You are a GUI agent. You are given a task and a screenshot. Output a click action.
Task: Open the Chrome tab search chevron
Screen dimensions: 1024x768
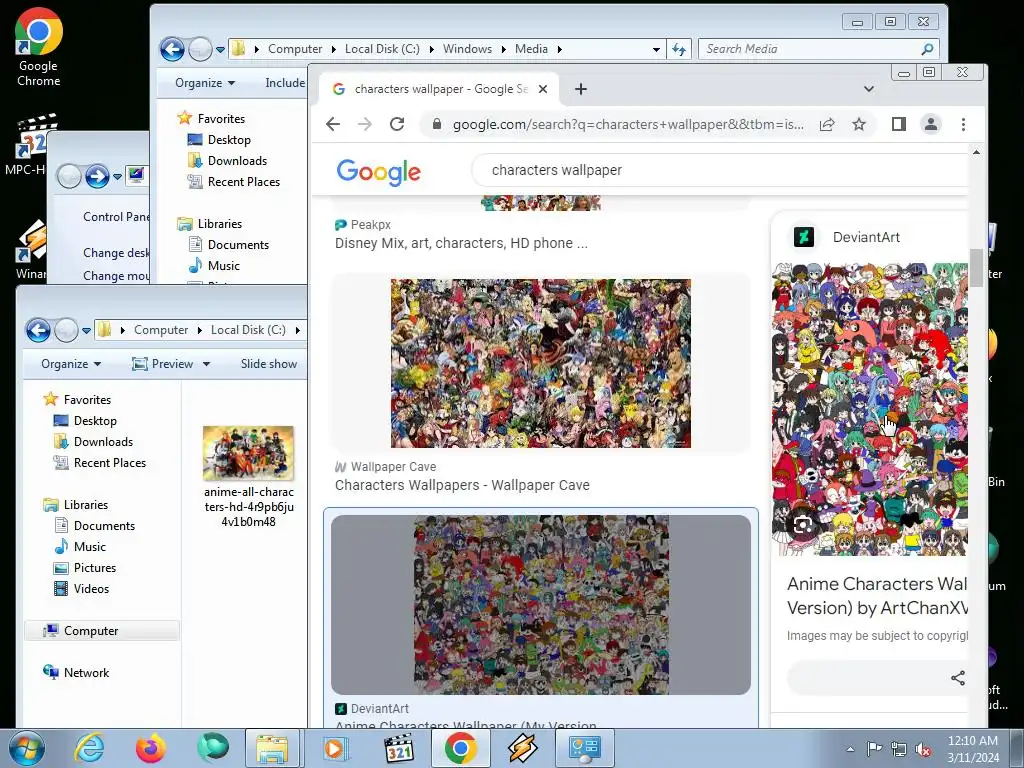(869, 89)
